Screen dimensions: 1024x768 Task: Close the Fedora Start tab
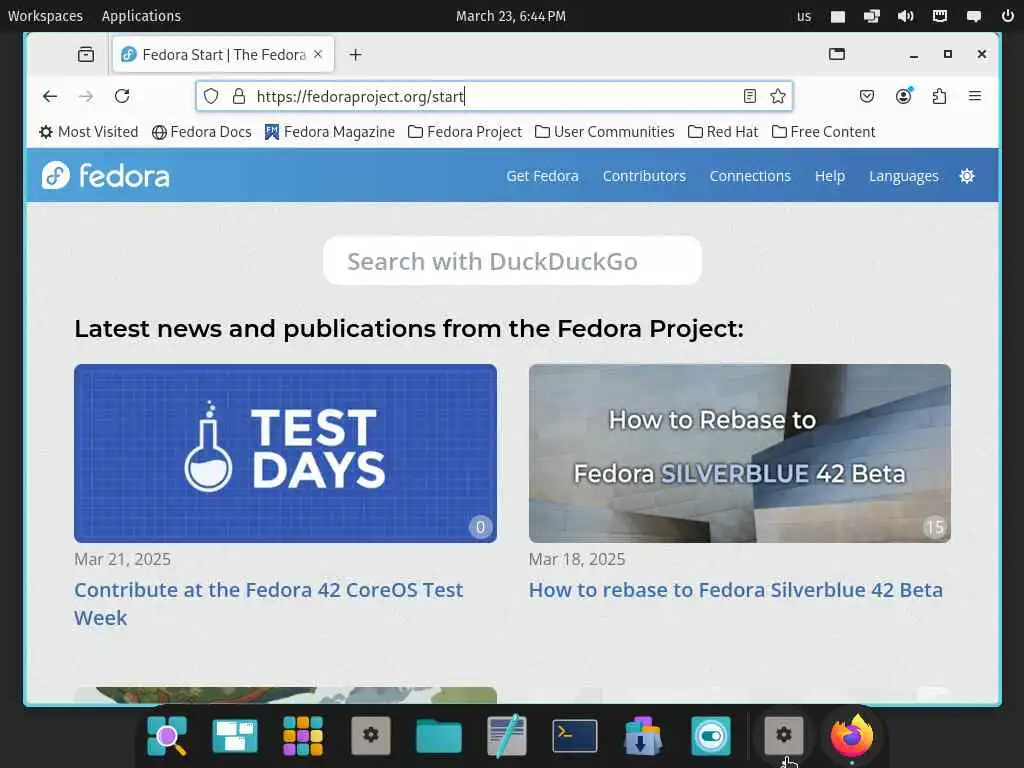point(318,54)
